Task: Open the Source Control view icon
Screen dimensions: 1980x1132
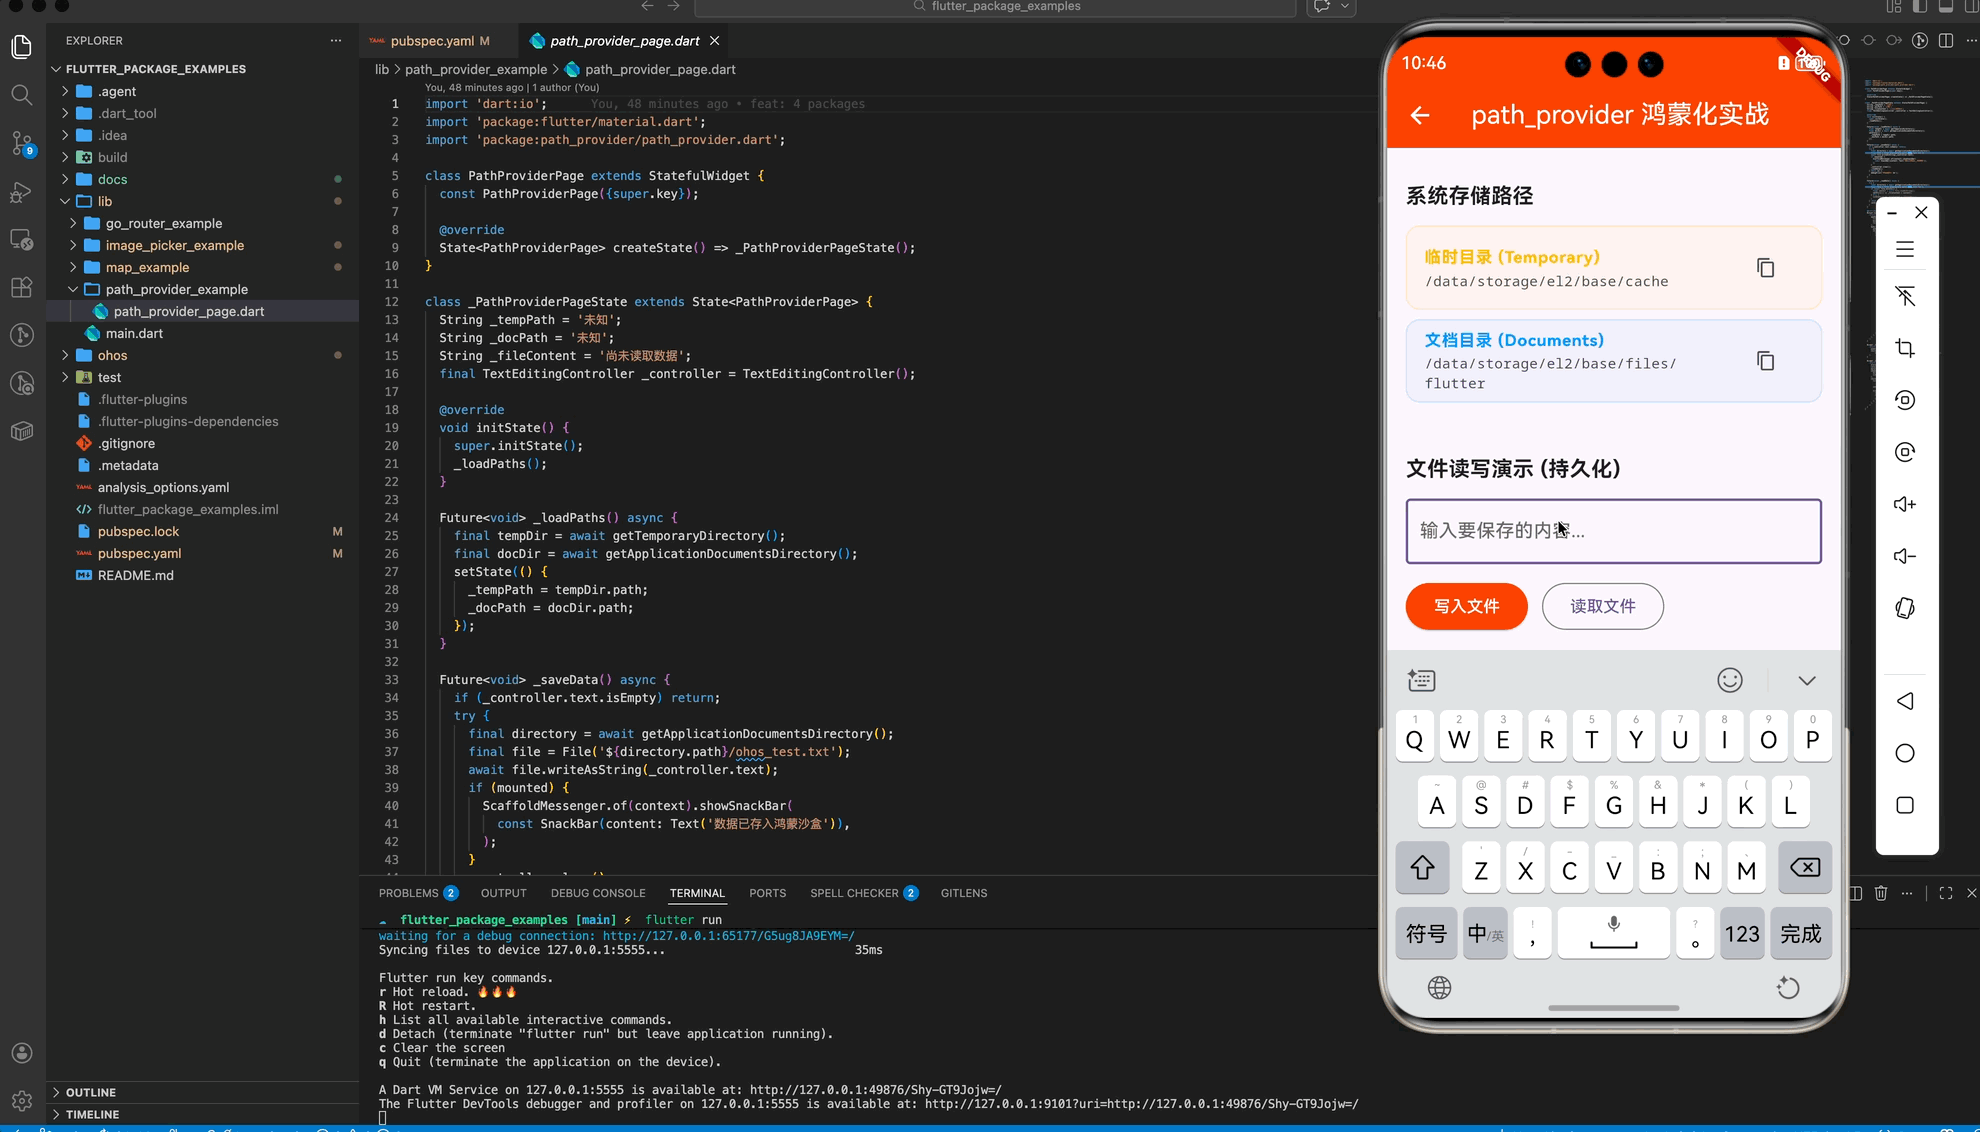Action: pyautogui.click(x=22, y=143)
